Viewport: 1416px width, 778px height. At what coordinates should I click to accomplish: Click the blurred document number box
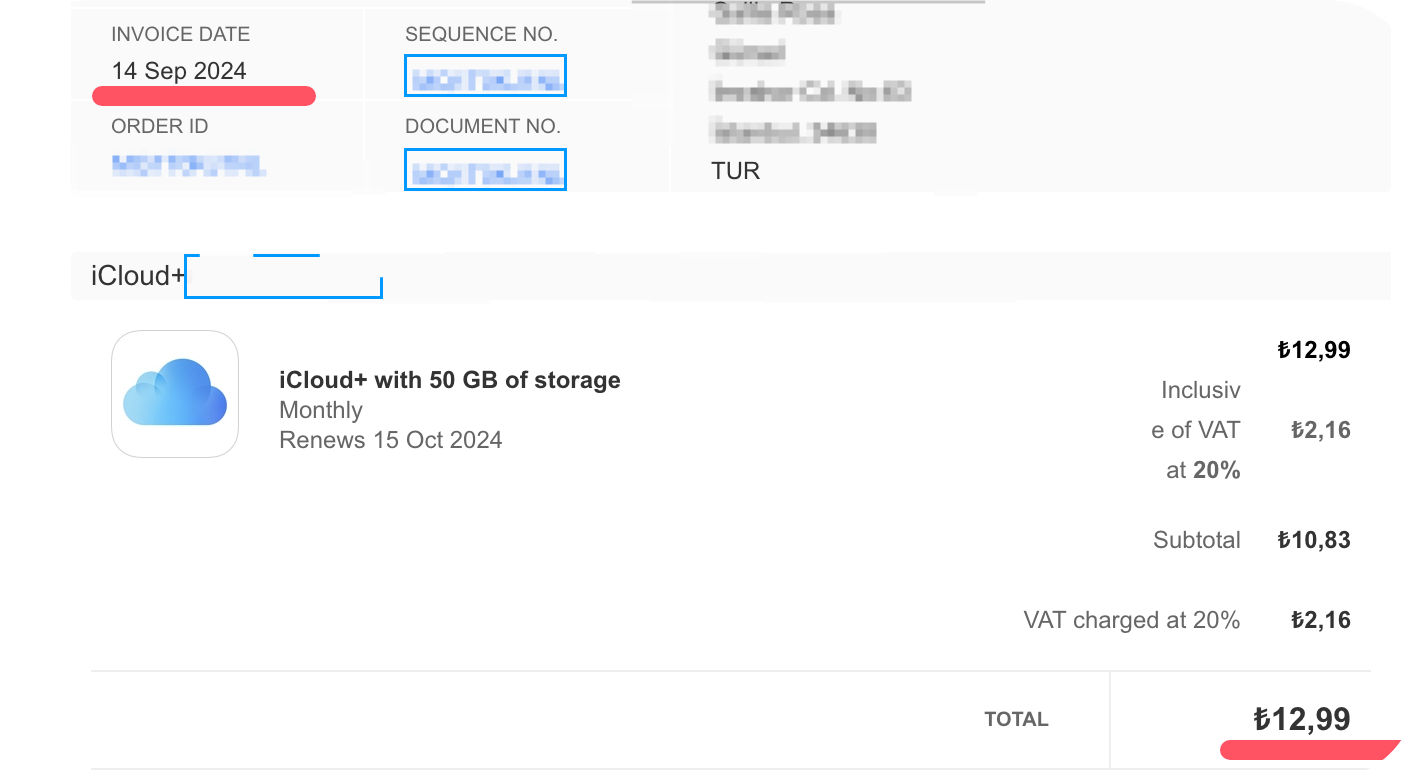click(x=485, y=169)
